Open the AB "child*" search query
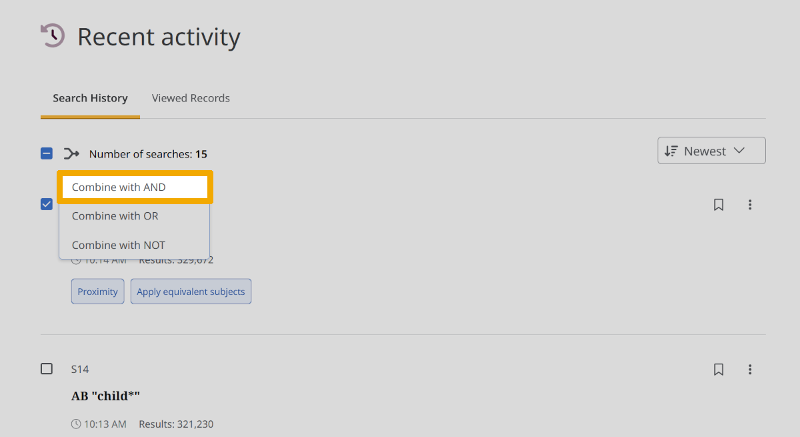This screenshot has height=437, width=800. tap(105, 396)
